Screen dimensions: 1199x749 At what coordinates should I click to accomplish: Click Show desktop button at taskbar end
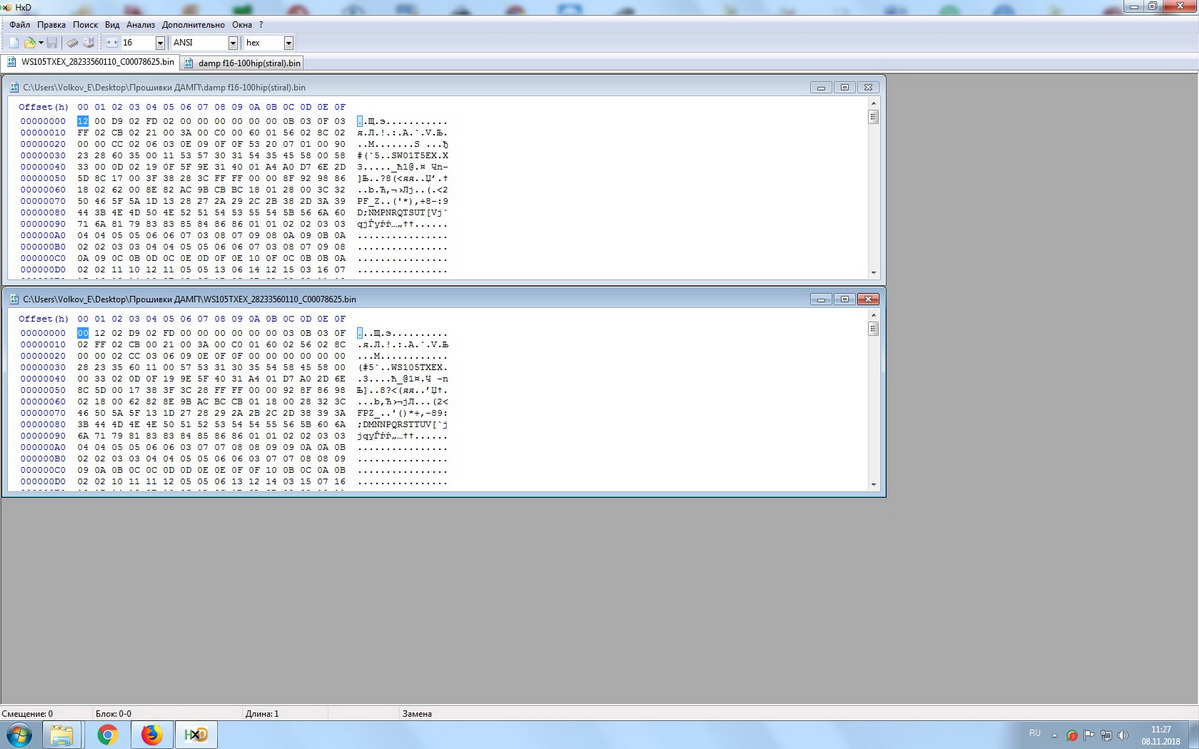[1193, 735]
